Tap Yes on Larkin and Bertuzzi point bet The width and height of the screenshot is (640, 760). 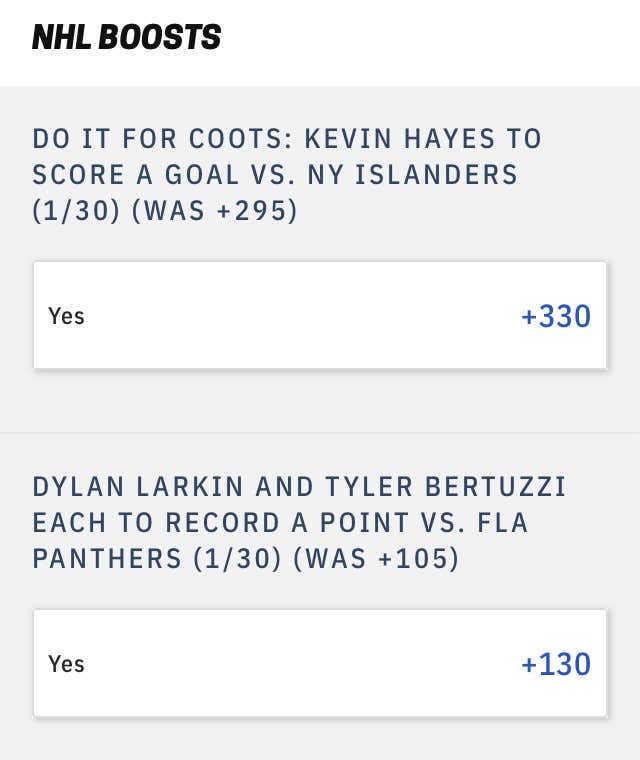[x=66, y=664]
